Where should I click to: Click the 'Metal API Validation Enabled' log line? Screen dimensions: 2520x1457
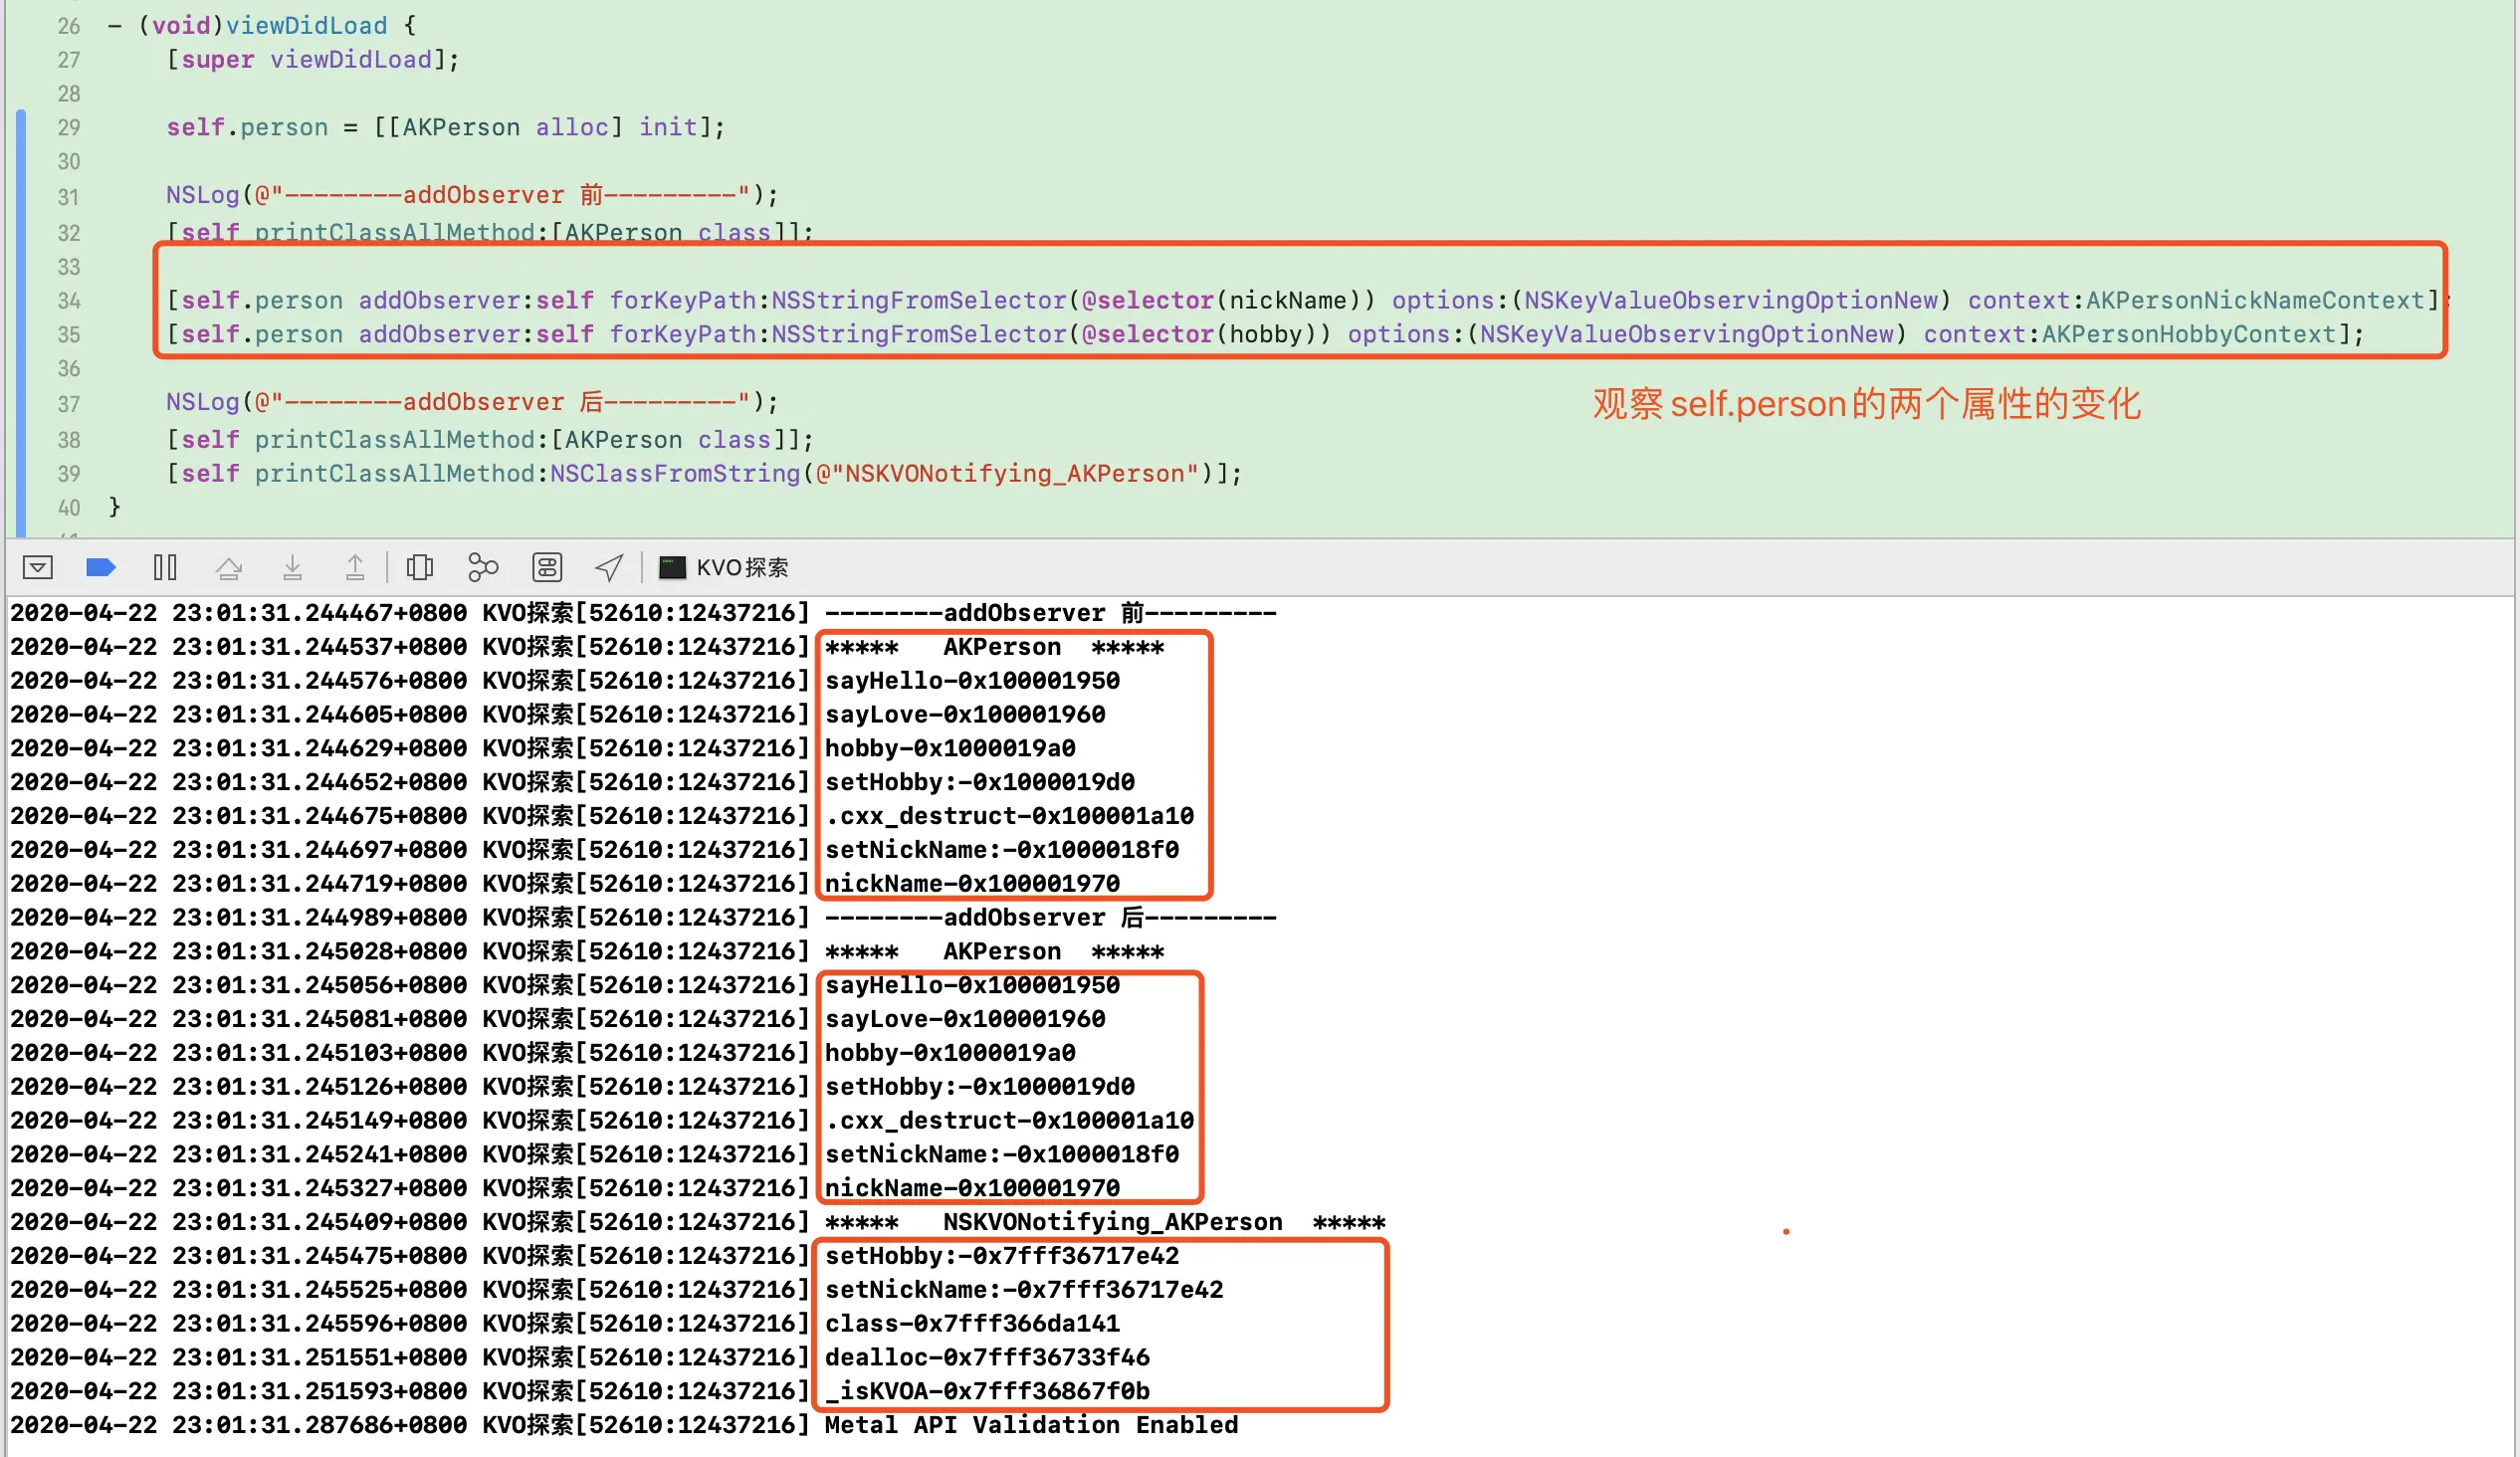click(x=1031, y=1425)
